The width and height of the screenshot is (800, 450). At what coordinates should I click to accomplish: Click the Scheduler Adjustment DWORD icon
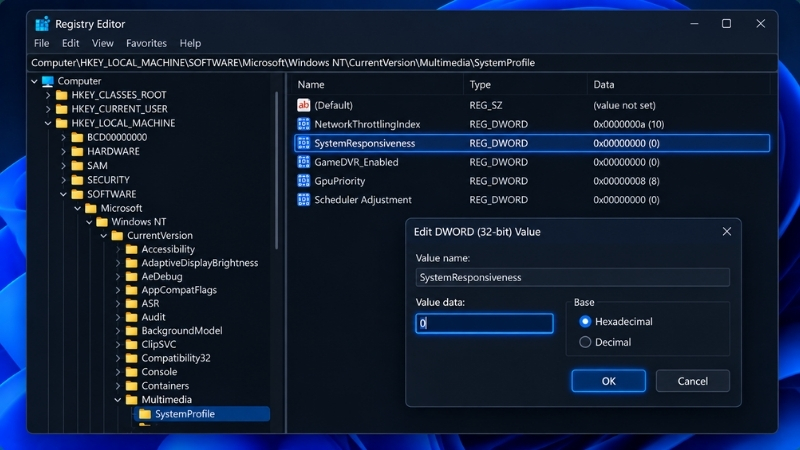pos(304,199)
